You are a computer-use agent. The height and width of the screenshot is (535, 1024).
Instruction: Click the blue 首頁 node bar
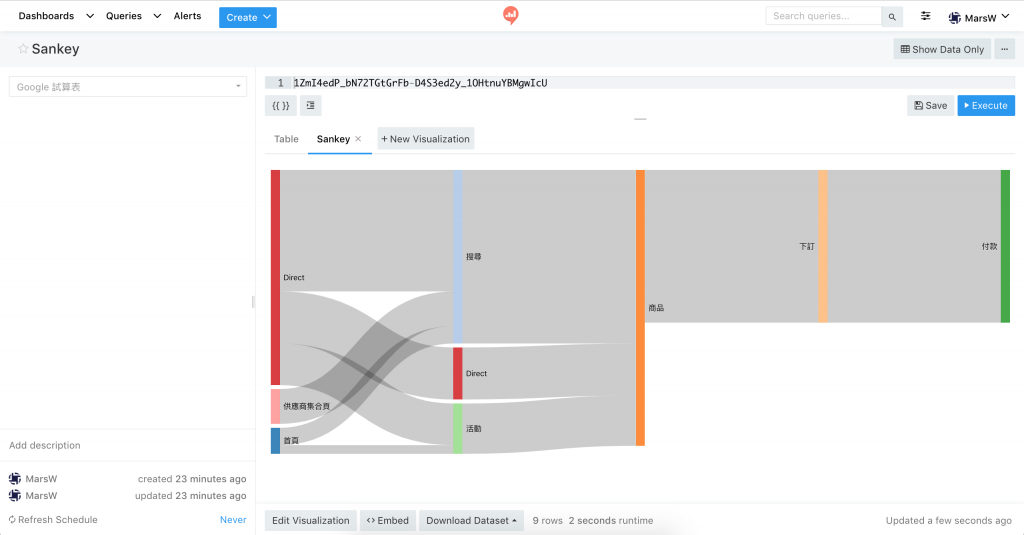tap(276, 441)
